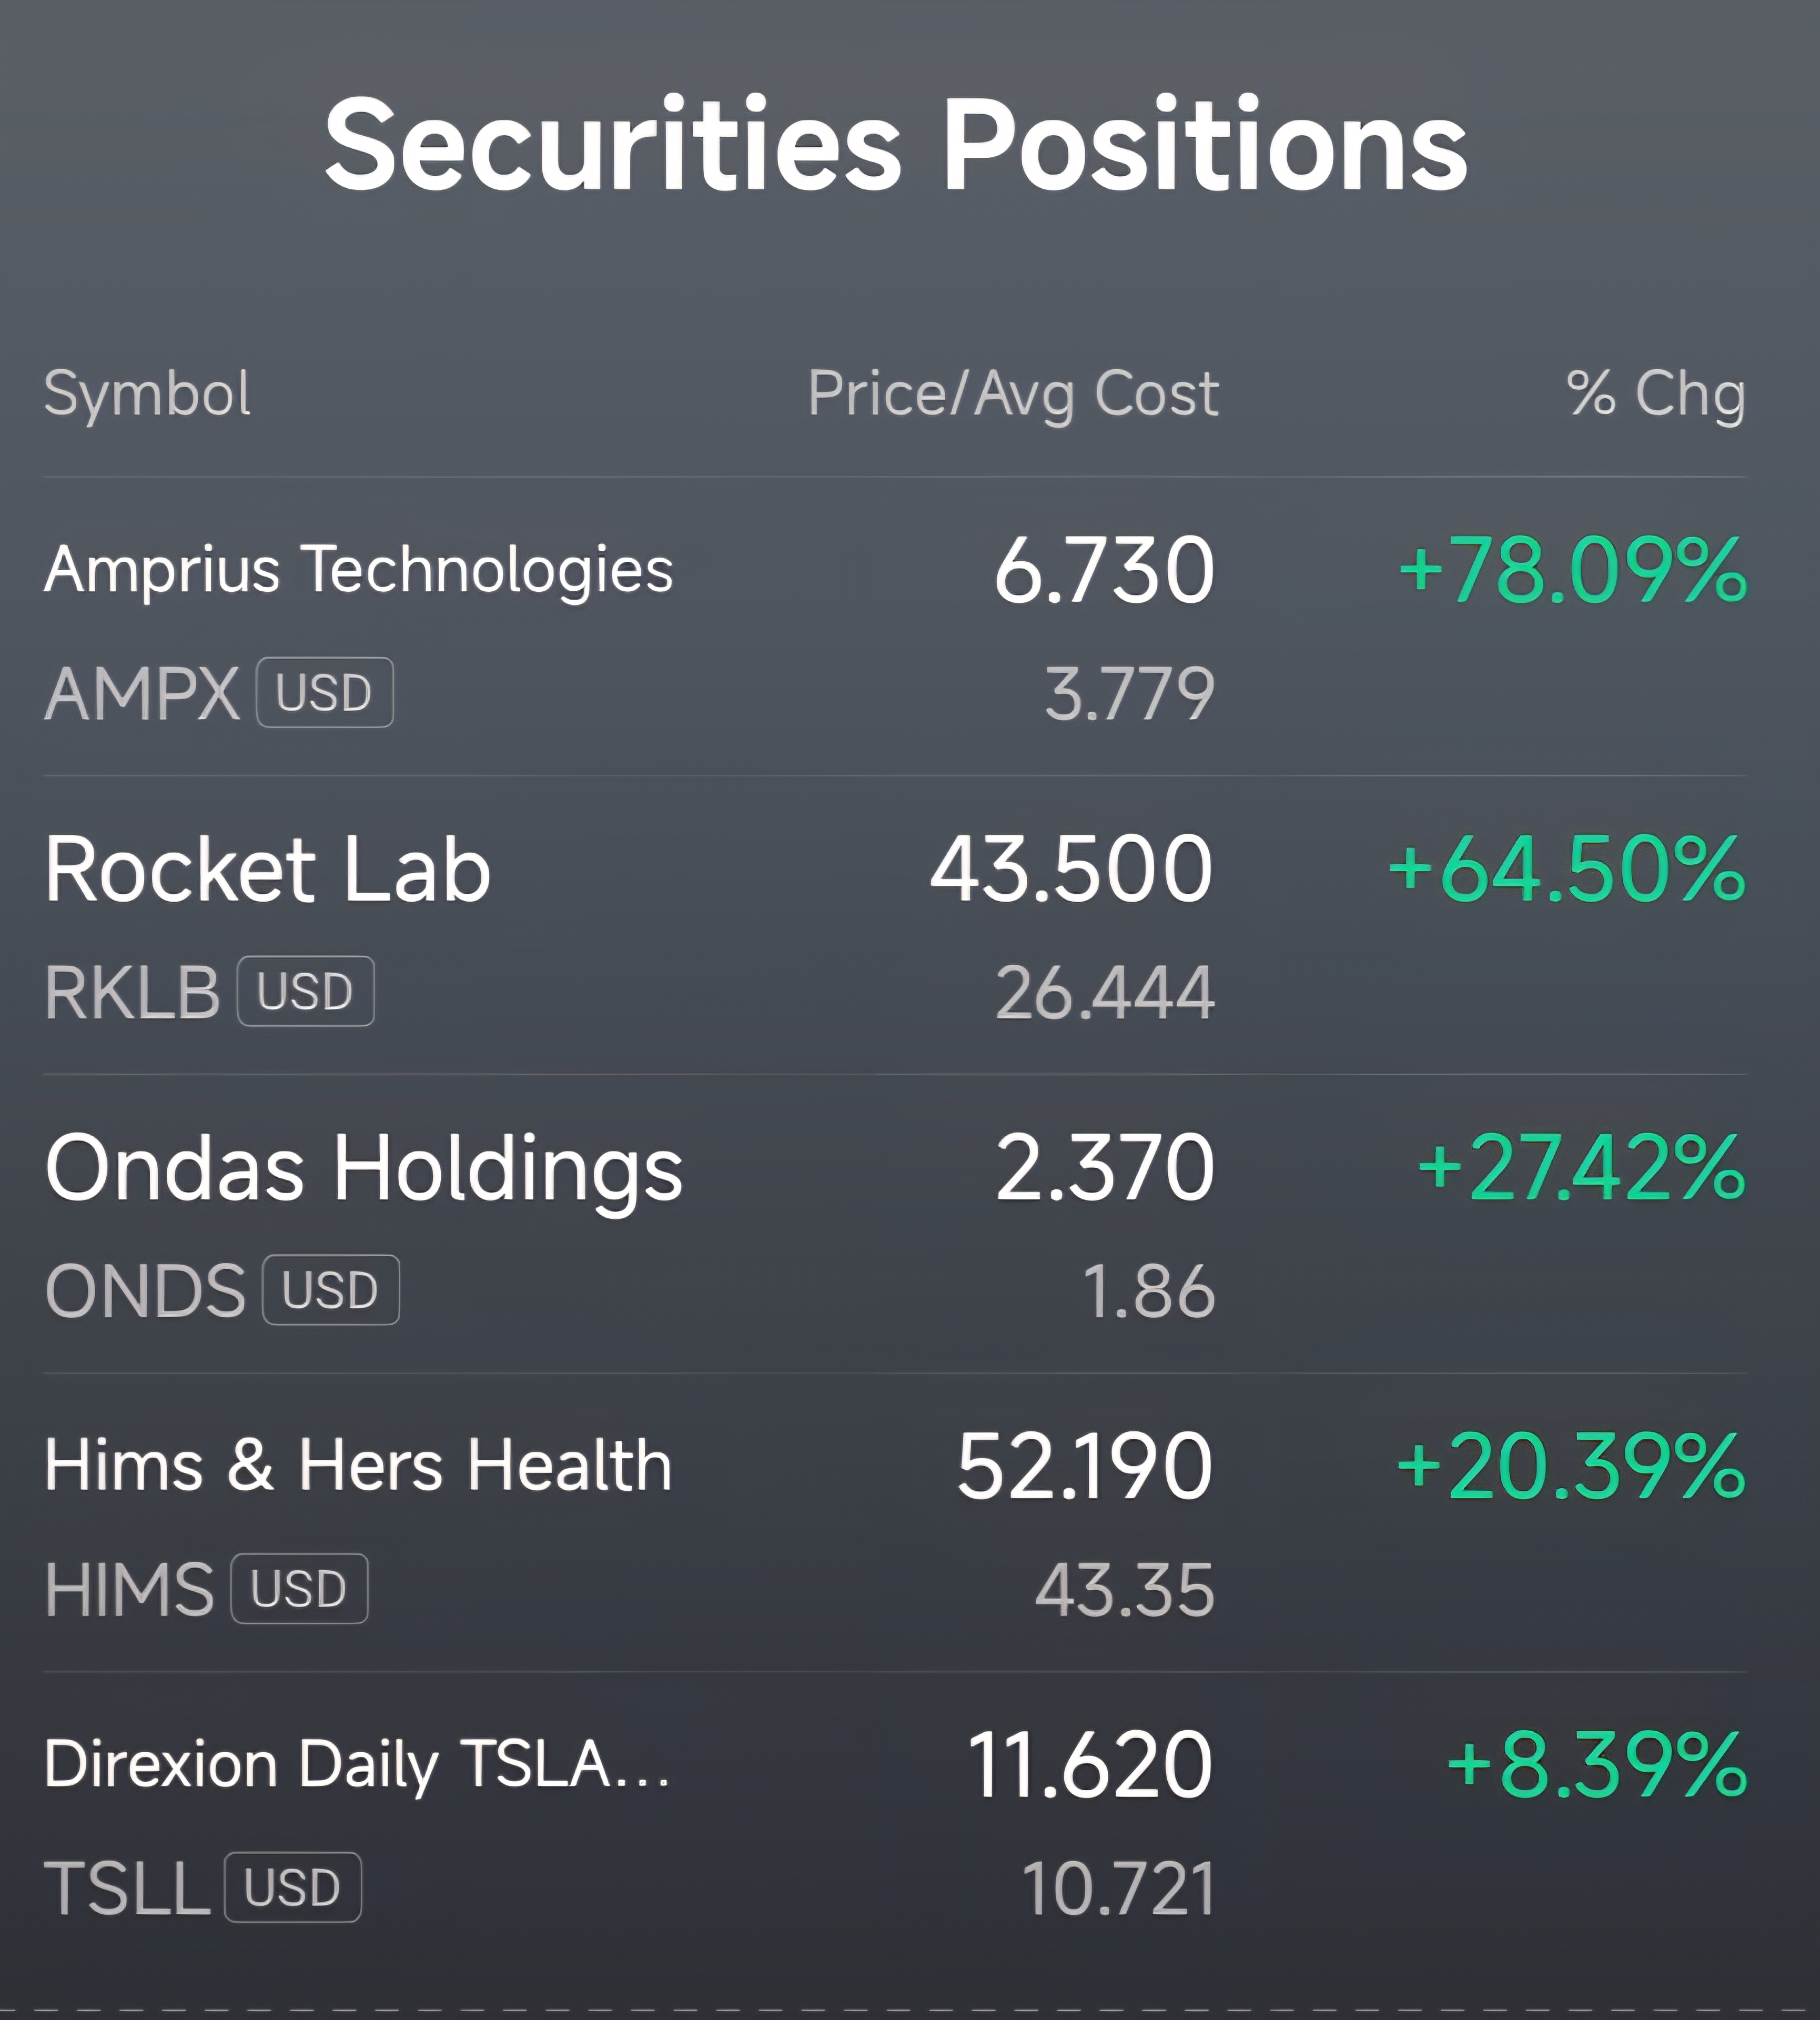Click the USD badge next to TSLL

293,1887
